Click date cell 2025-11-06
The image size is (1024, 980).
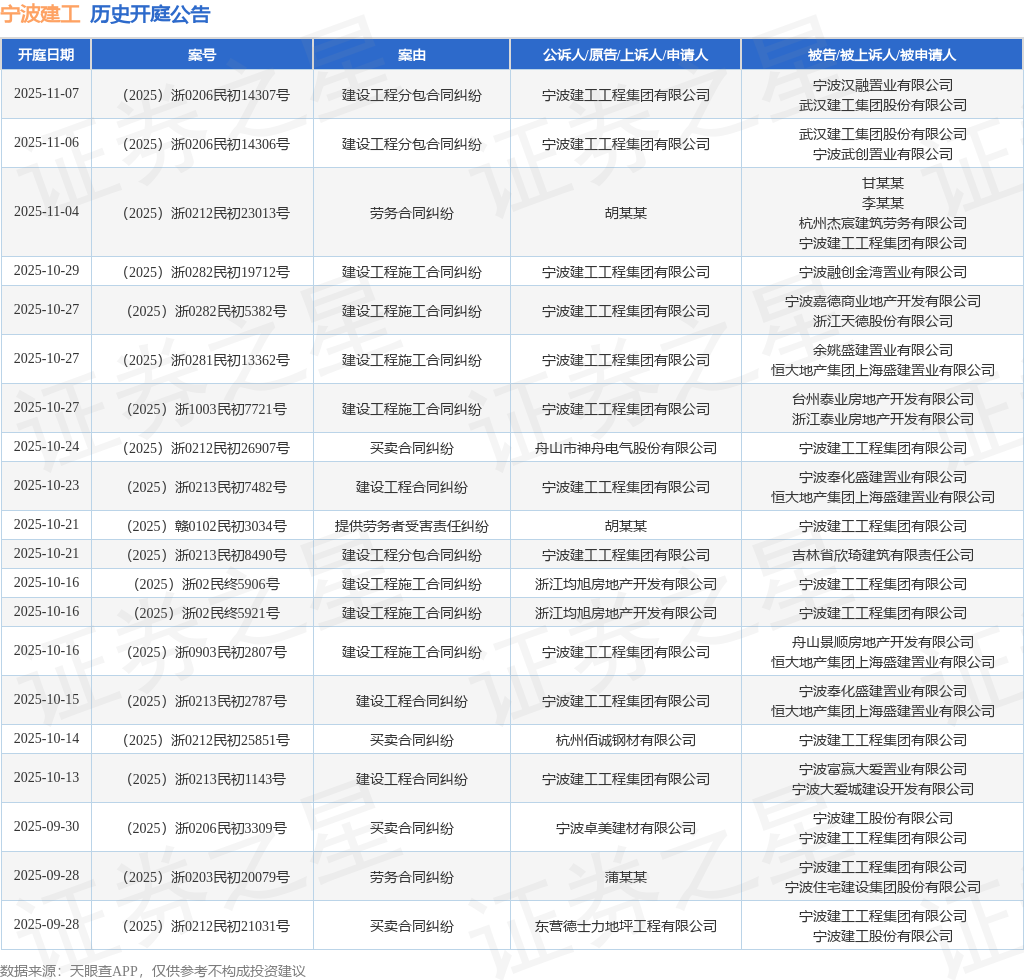point(46,142)
